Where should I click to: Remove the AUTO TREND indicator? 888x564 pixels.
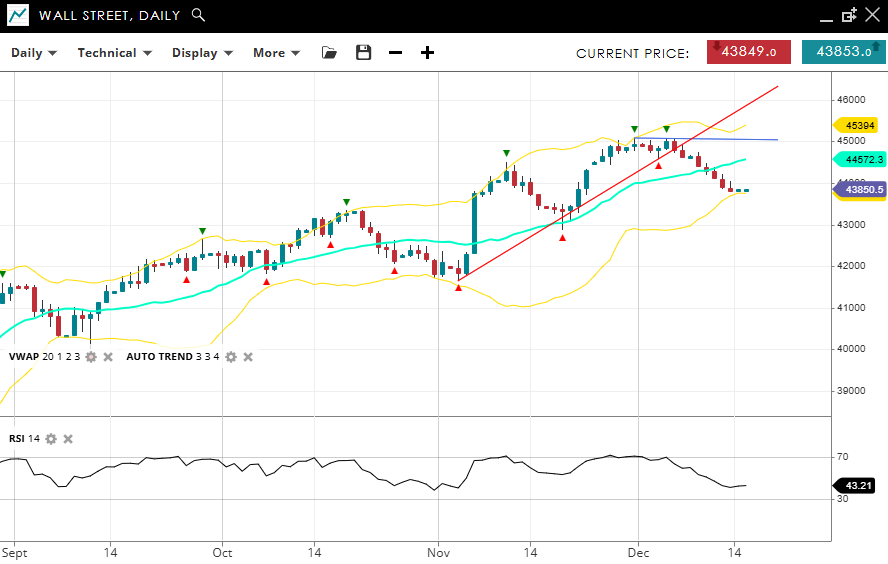[248, 357]
